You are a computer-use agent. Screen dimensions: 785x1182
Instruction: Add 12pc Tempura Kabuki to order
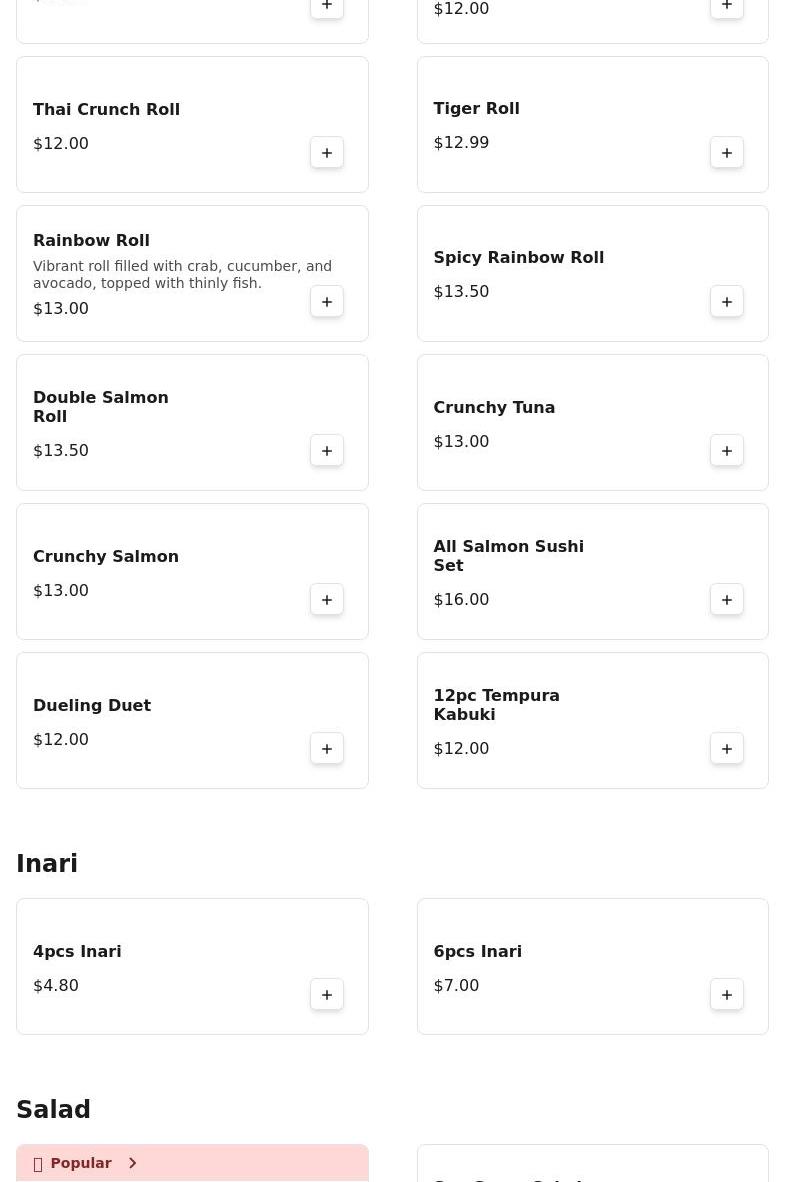coord(727,749)
